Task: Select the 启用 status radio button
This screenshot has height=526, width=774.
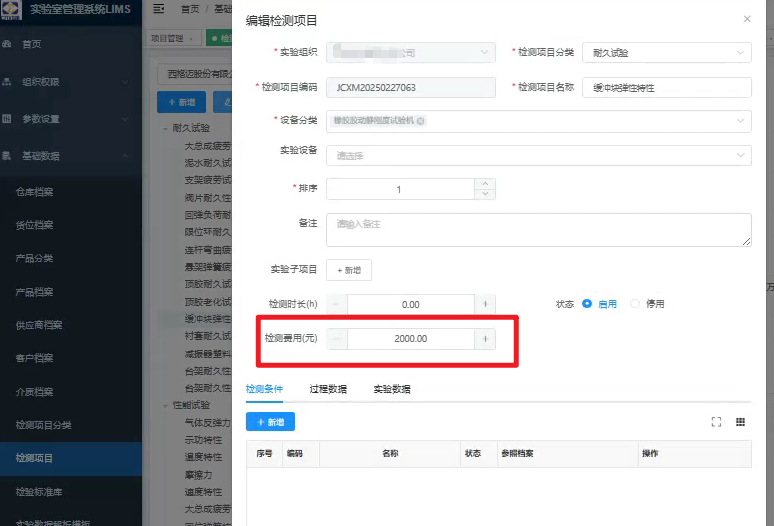Action: coord(587,304)
